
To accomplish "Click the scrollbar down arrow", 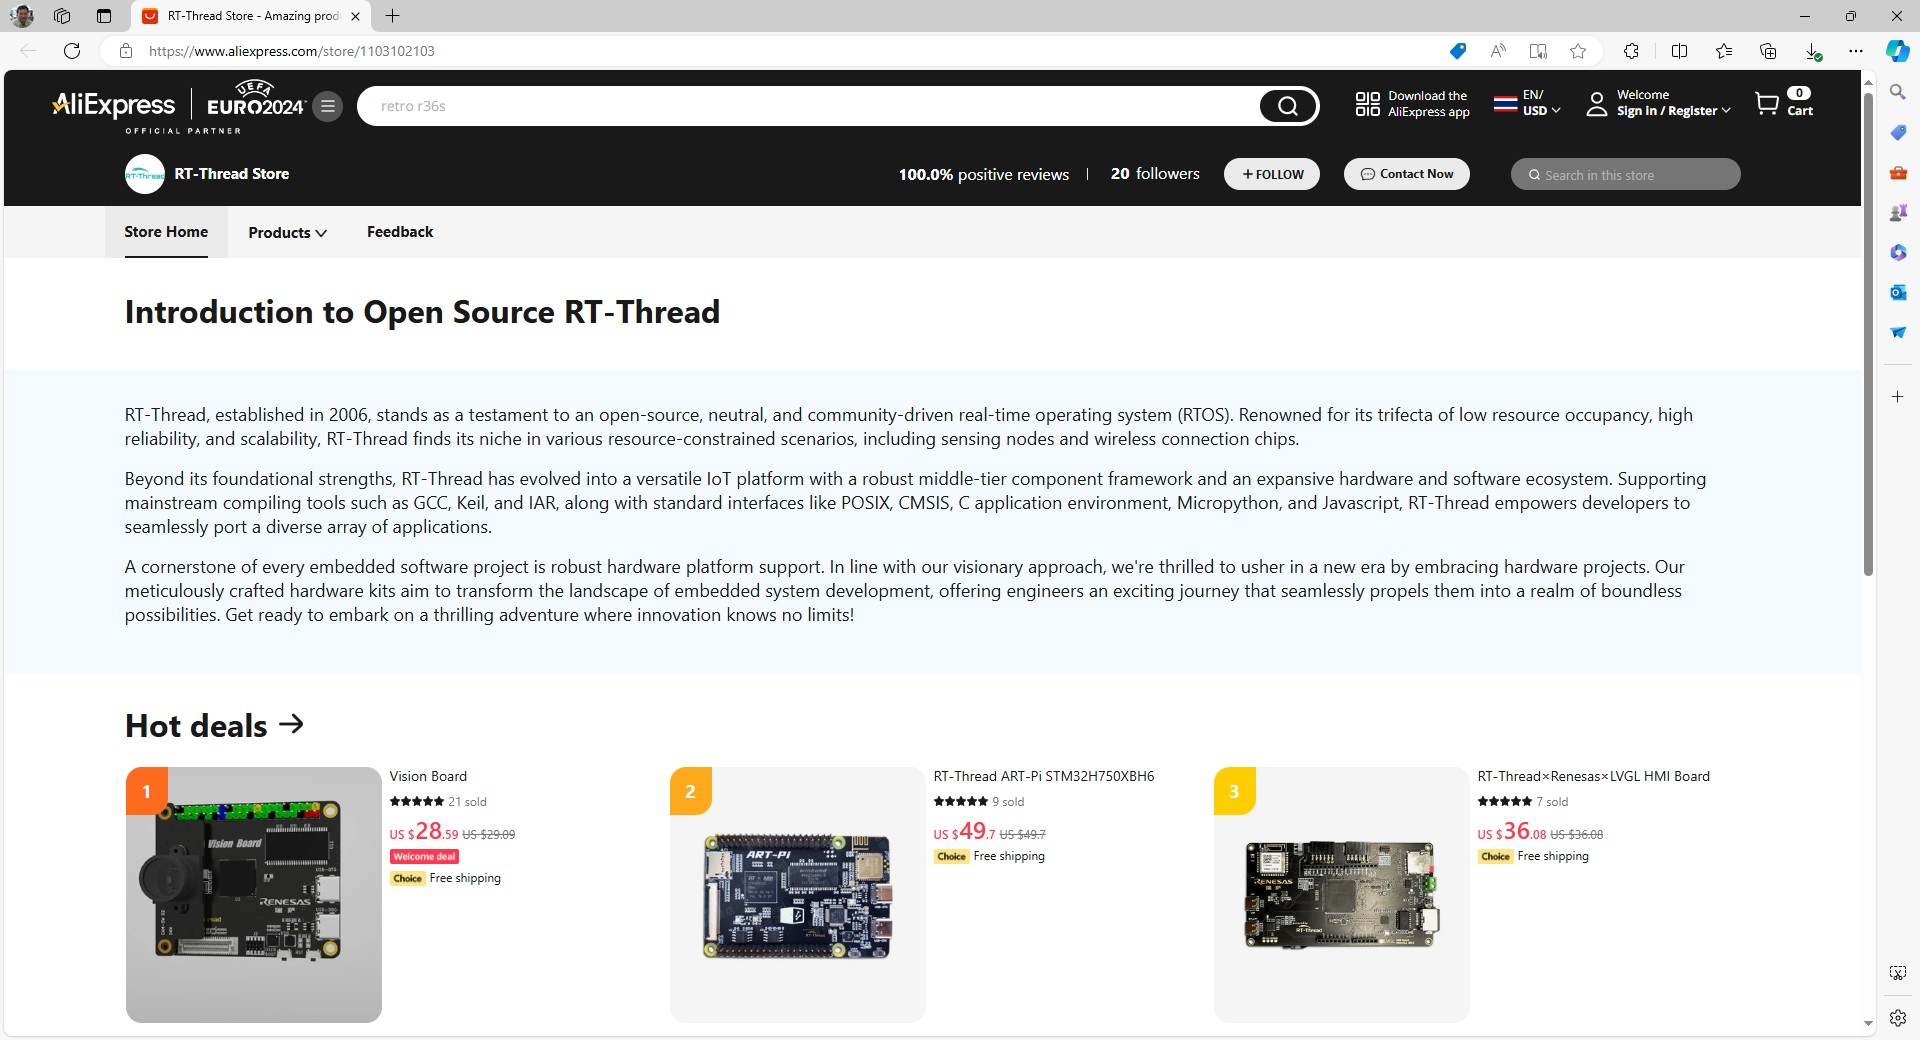I will point(1868,1024).
